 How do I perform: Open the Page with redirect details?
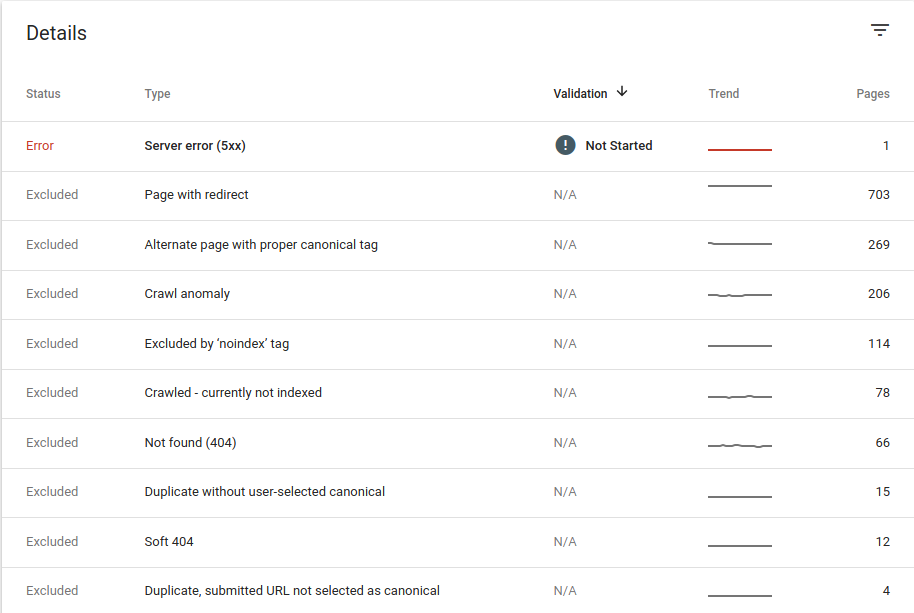(194, 194)
